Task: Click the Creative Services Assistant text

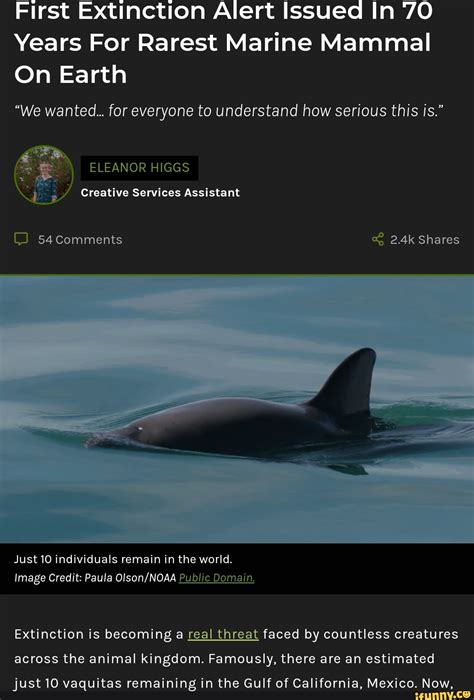Action: coord(160,192)
